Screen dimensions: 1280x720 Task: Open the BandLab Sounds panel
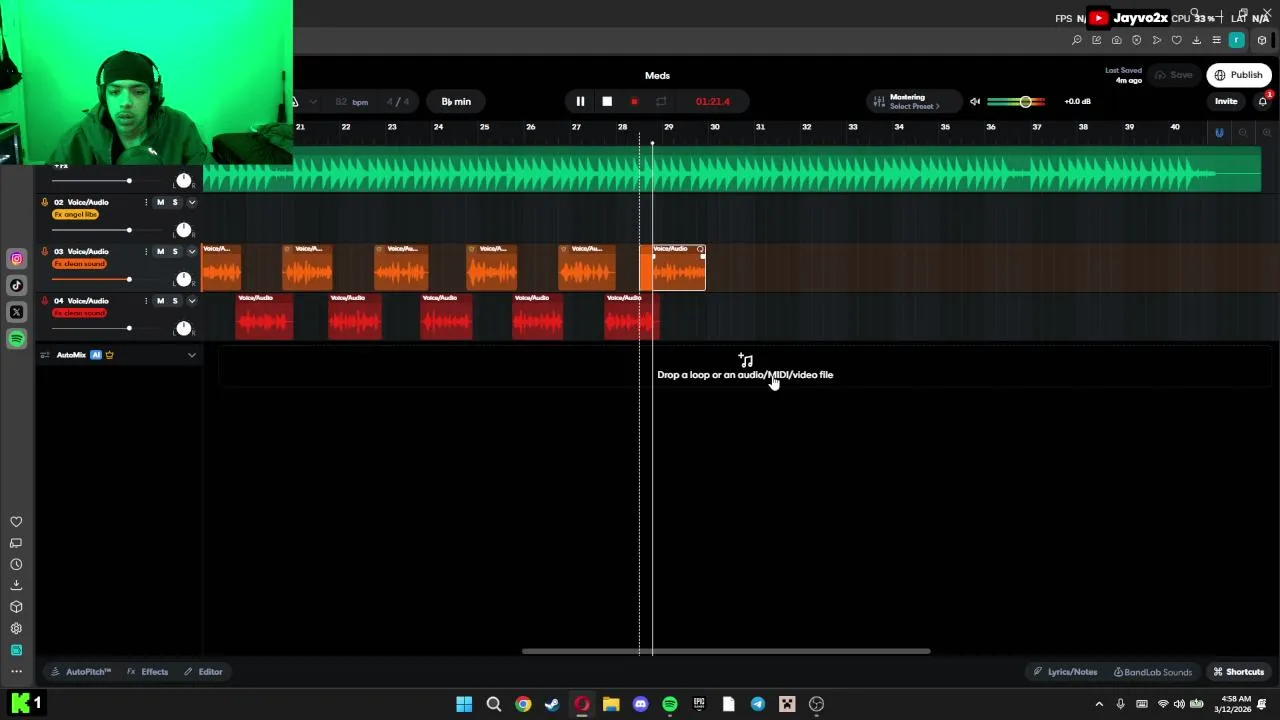pyautogui.click(x=1153, y=672)
